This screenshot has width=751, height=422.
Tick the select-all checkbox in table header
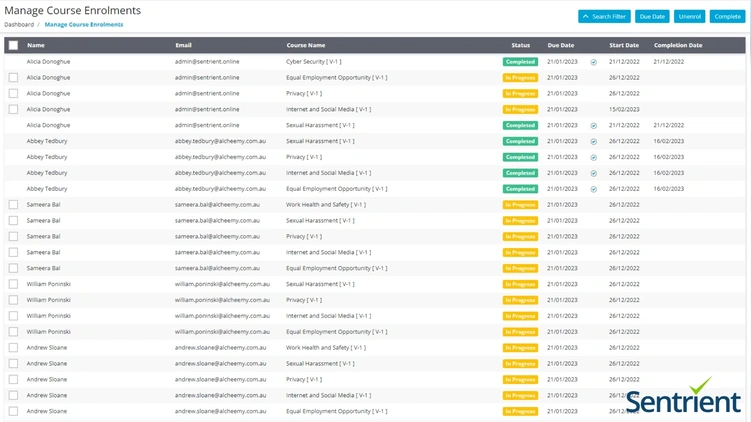13,45
